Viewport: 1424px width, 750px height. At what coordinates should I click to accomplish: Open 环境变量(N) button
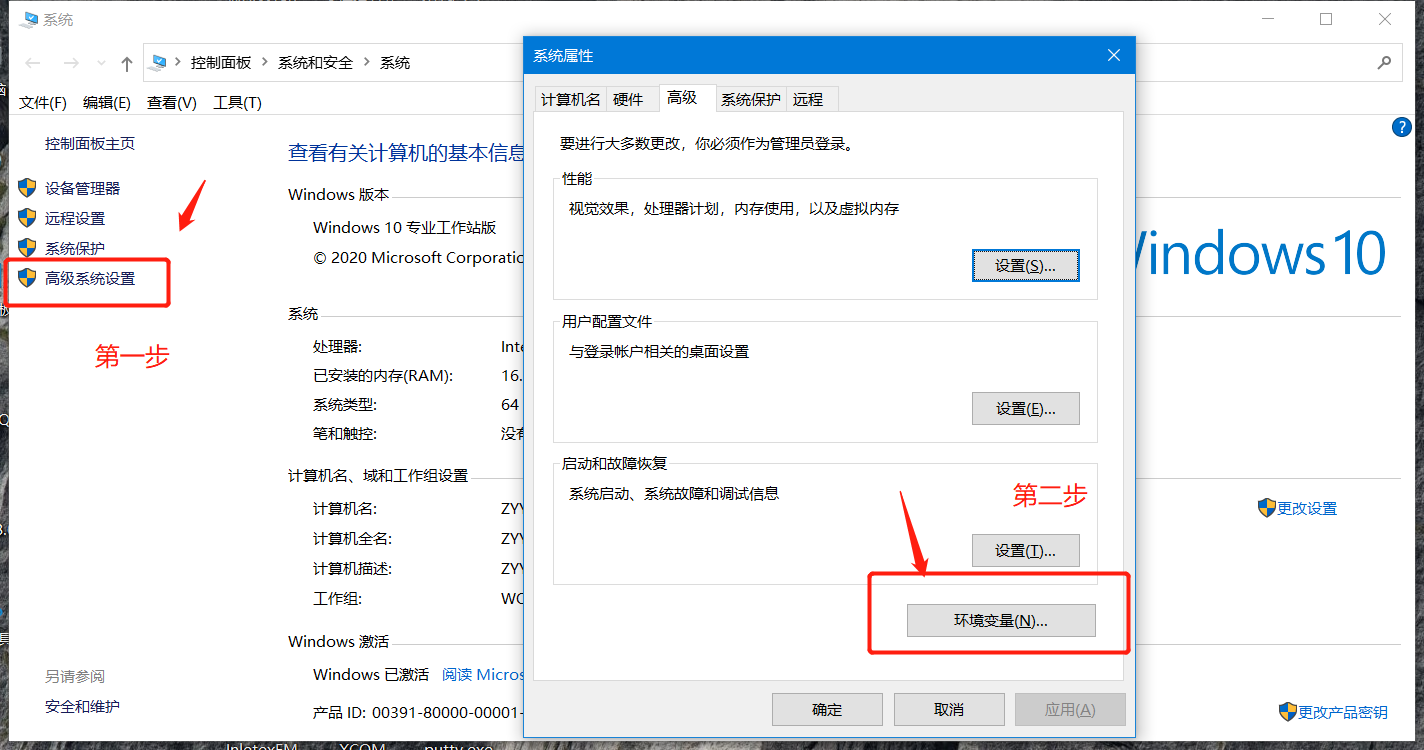[1001, 620]
